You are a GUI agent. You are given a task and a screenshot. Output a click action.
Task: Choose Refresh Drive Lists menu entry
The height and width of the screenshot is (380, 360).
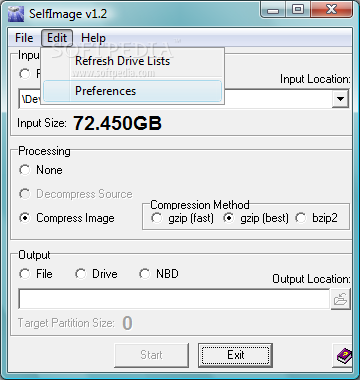click(x=133, y=61)
